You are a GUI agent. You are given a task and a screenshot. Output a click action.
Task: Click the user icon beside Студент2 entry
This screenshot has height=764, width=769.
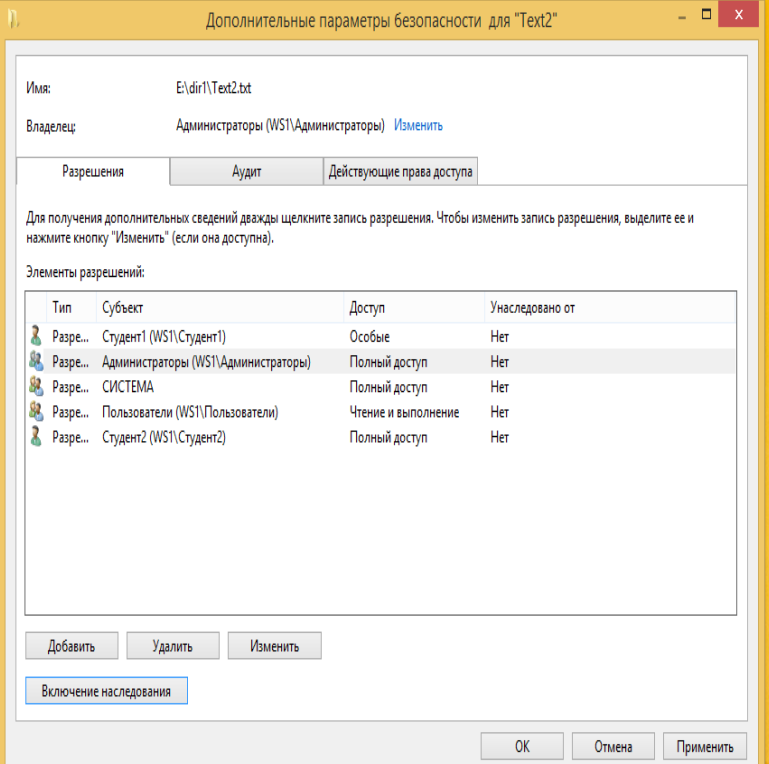(36, 437)
